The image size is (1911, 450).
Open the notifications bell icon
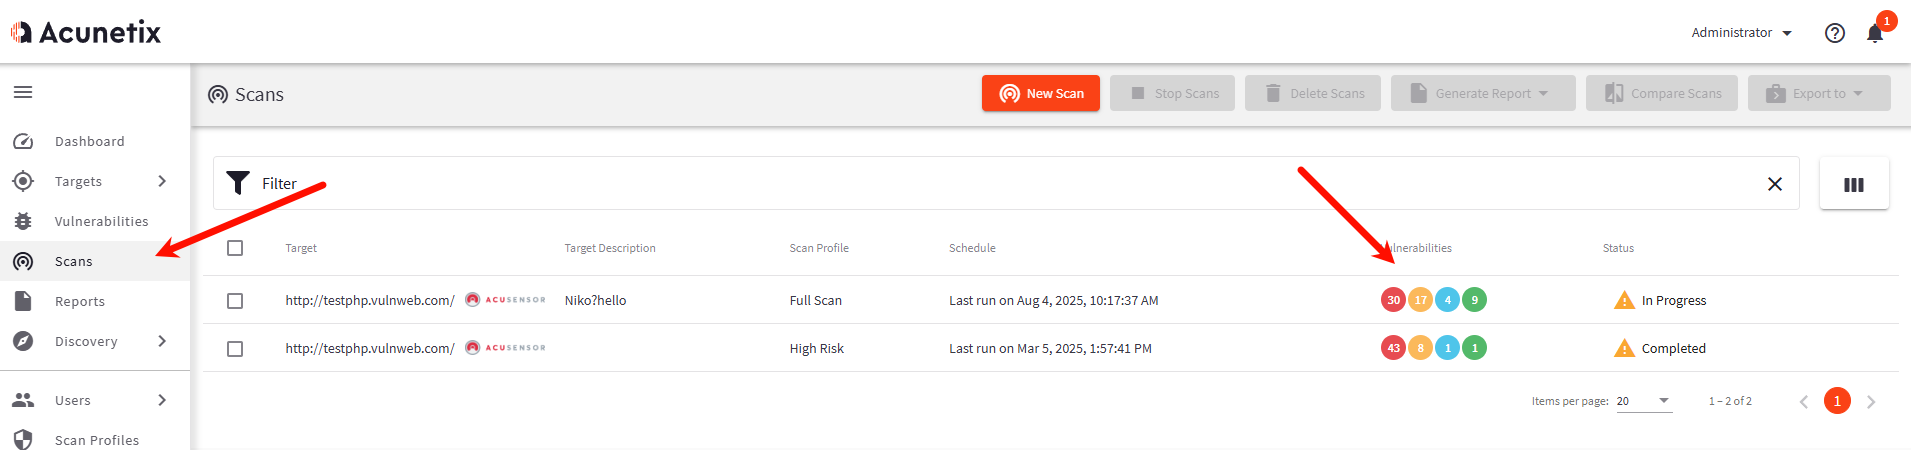pyautogui.click(x=1874, y=33)
